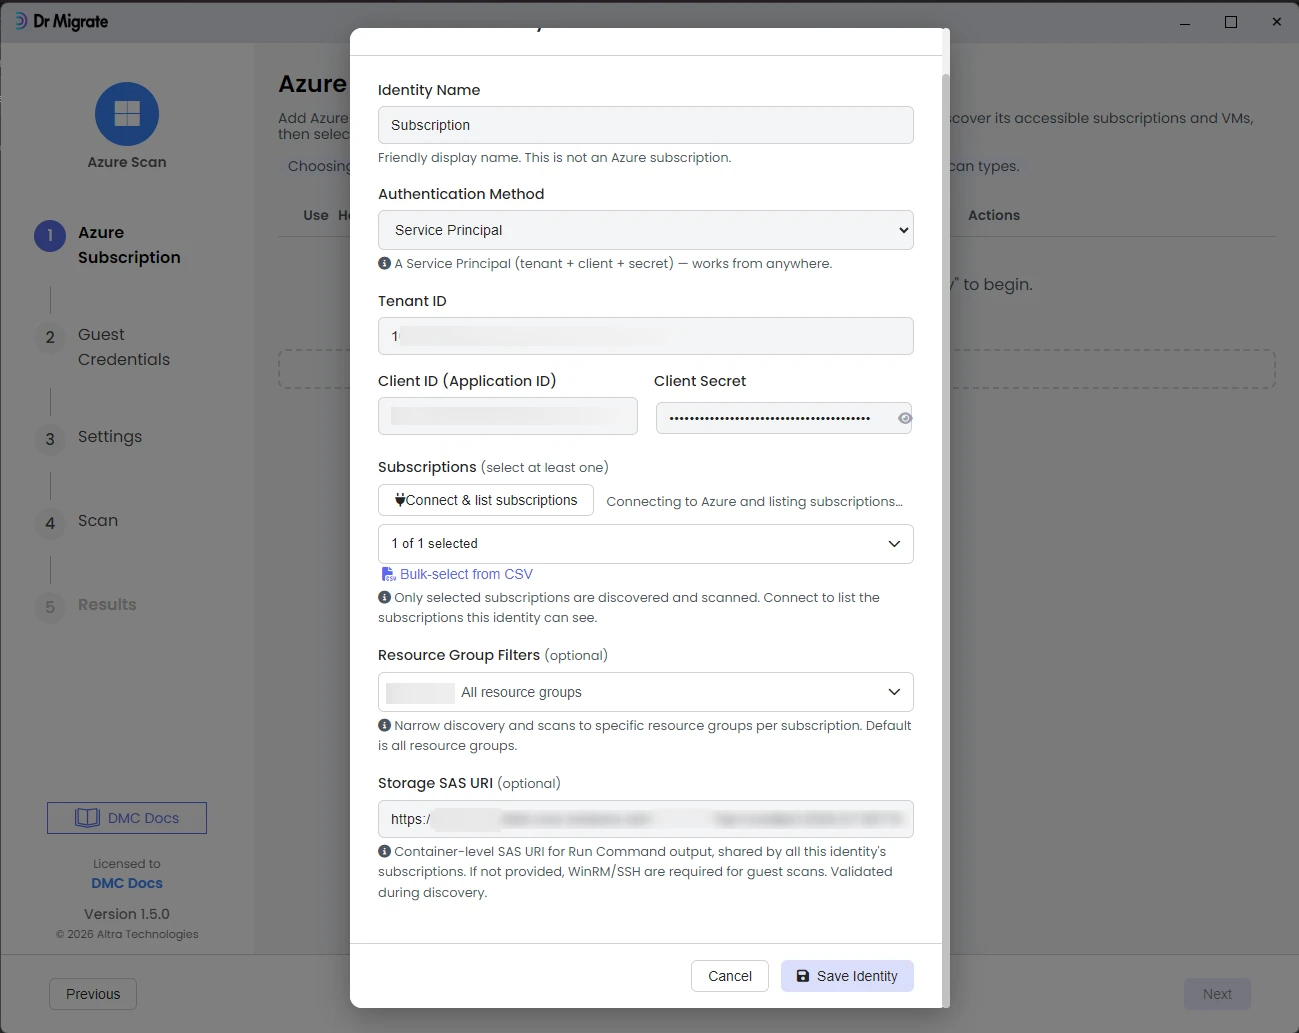This screenshot has width=1299, height=1033.
Task: Click the Identity Name field
Action: point(646,125)
